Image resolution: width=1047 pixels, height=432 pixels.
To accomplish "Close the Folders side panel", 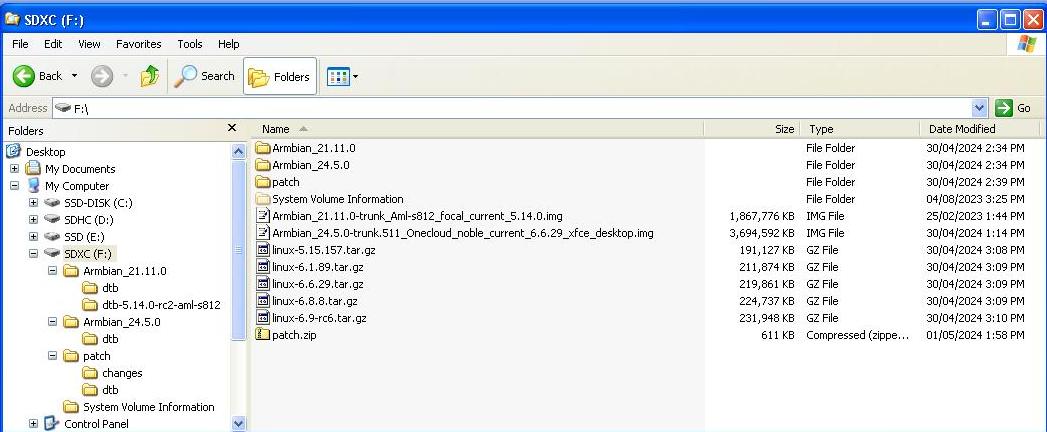I will [x=232, y=128].
